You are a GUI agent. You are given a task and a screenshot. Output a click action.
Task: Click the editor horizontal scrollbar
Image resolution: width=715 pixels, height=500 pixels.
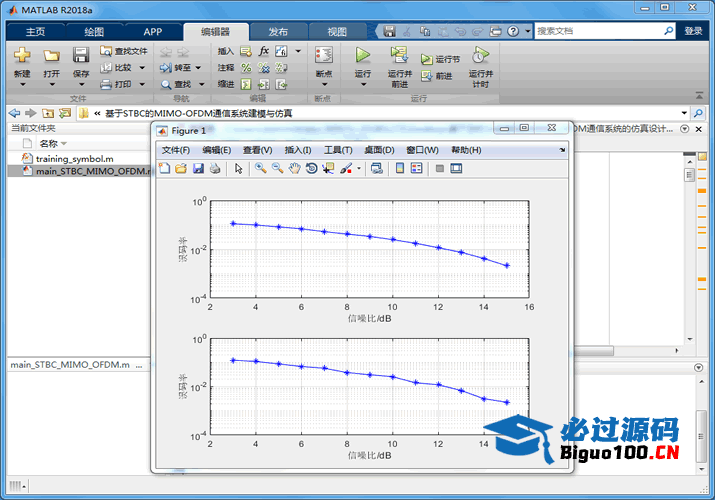593,351
